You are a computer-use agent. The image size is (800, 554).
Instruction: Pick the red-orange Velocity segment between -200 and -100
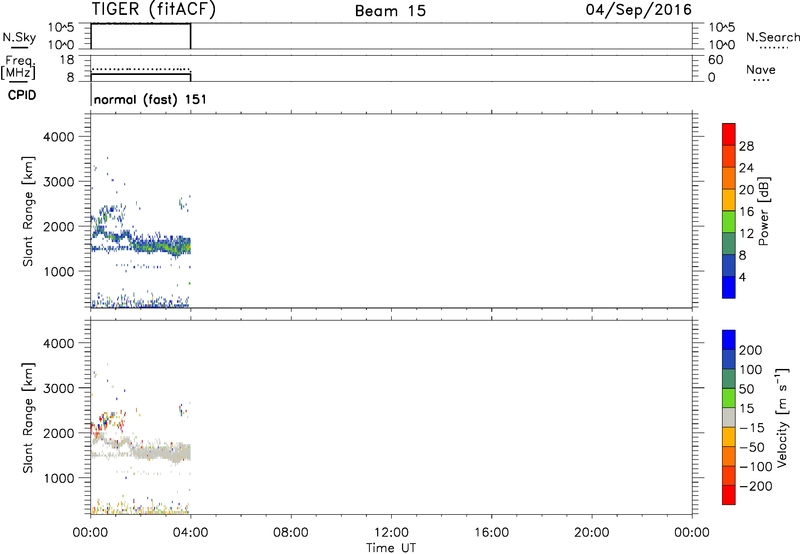click(x=729, y=475)
